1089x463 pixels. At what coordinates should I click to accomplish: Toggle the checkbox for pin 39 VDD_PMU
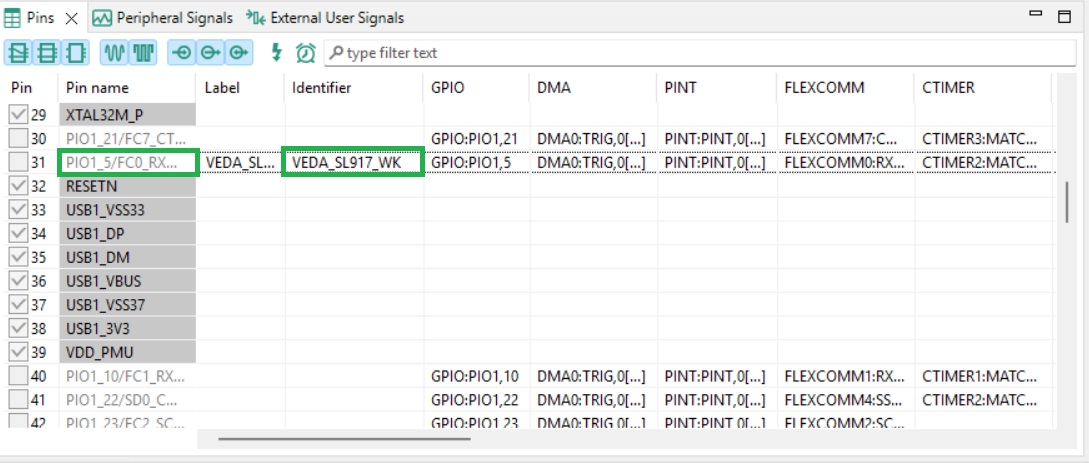tap(18, 352)
